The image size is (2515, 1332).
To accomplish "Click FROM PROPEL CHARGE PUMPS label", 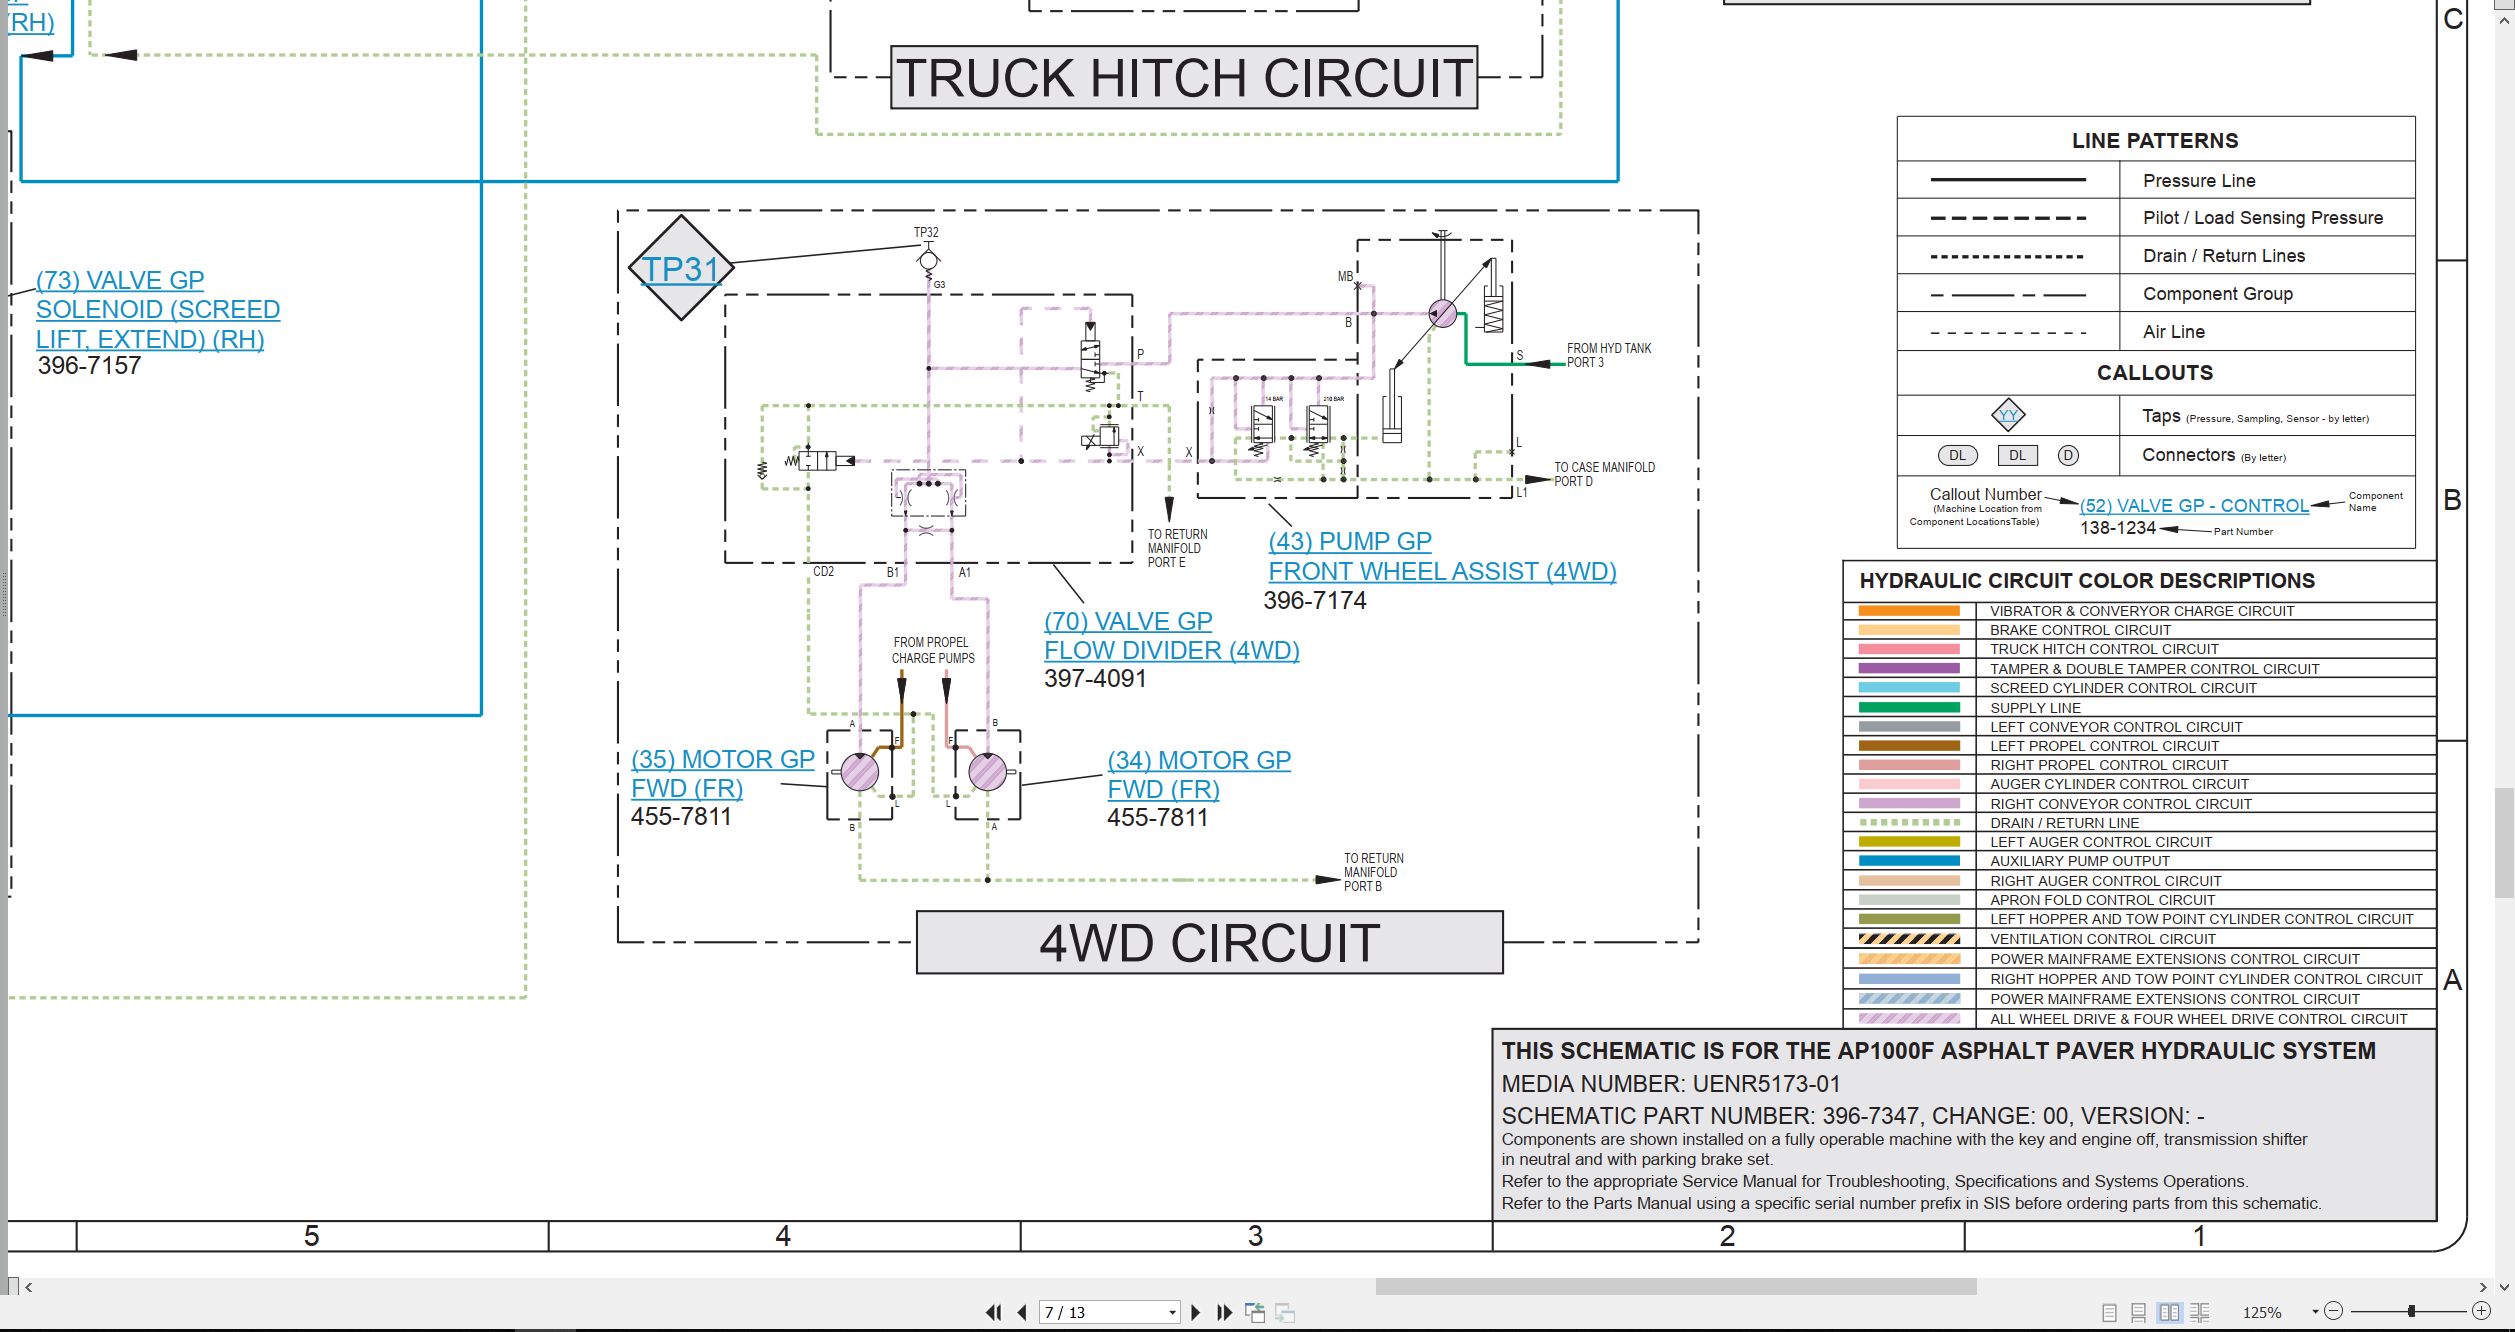I will coord(932,650).
